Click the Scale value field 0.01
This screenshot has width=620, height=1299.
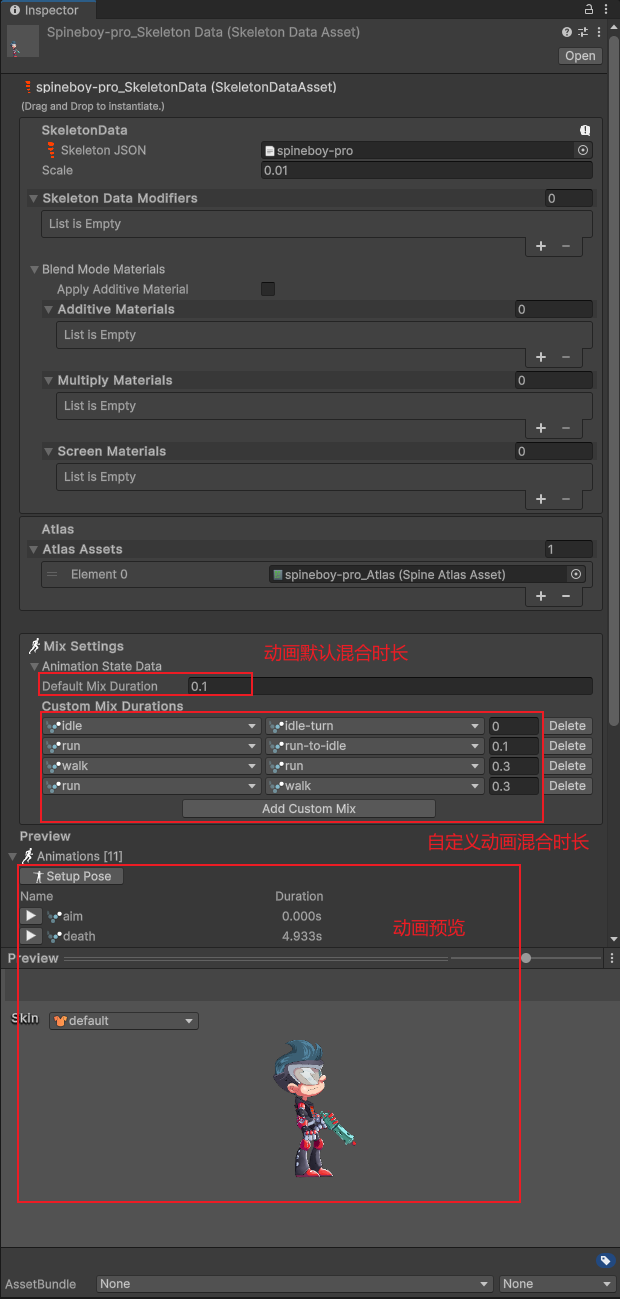point(427,170)
